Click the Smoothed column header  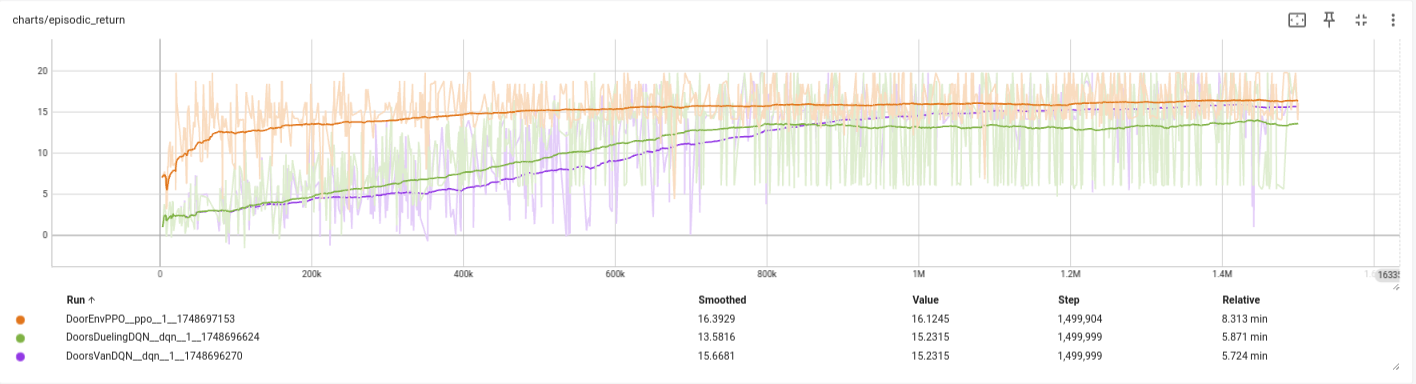pos(722,300)
